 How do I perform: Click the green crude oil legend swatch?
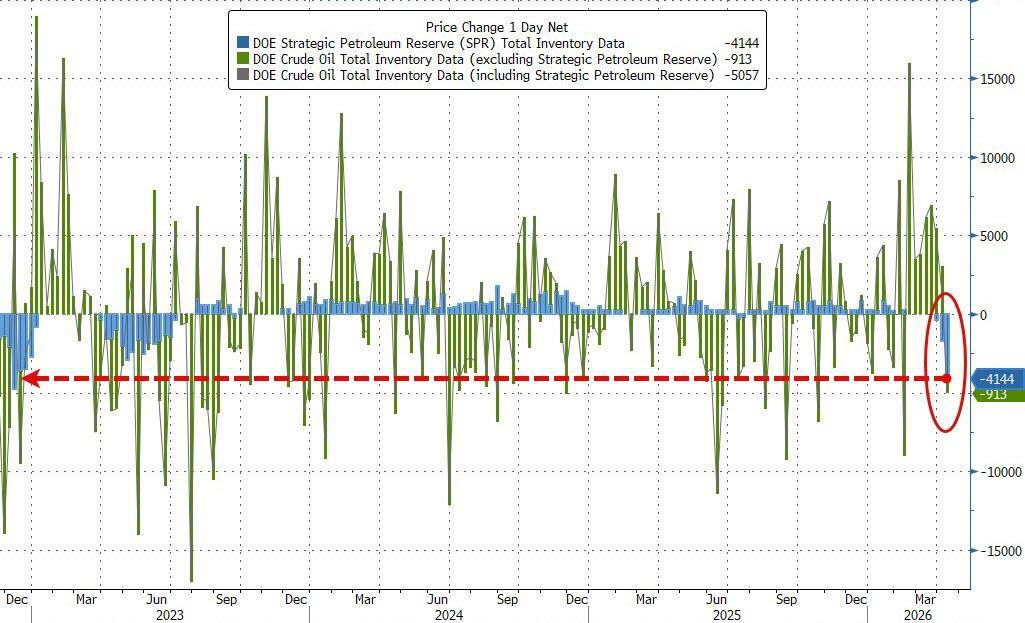[x=243, y=60]
